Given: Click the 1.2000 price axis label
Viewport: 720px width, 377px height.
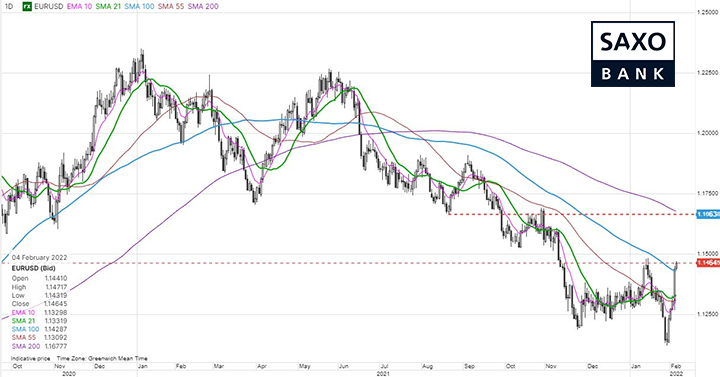Looking at the screenshot, I should coord(708,133).
